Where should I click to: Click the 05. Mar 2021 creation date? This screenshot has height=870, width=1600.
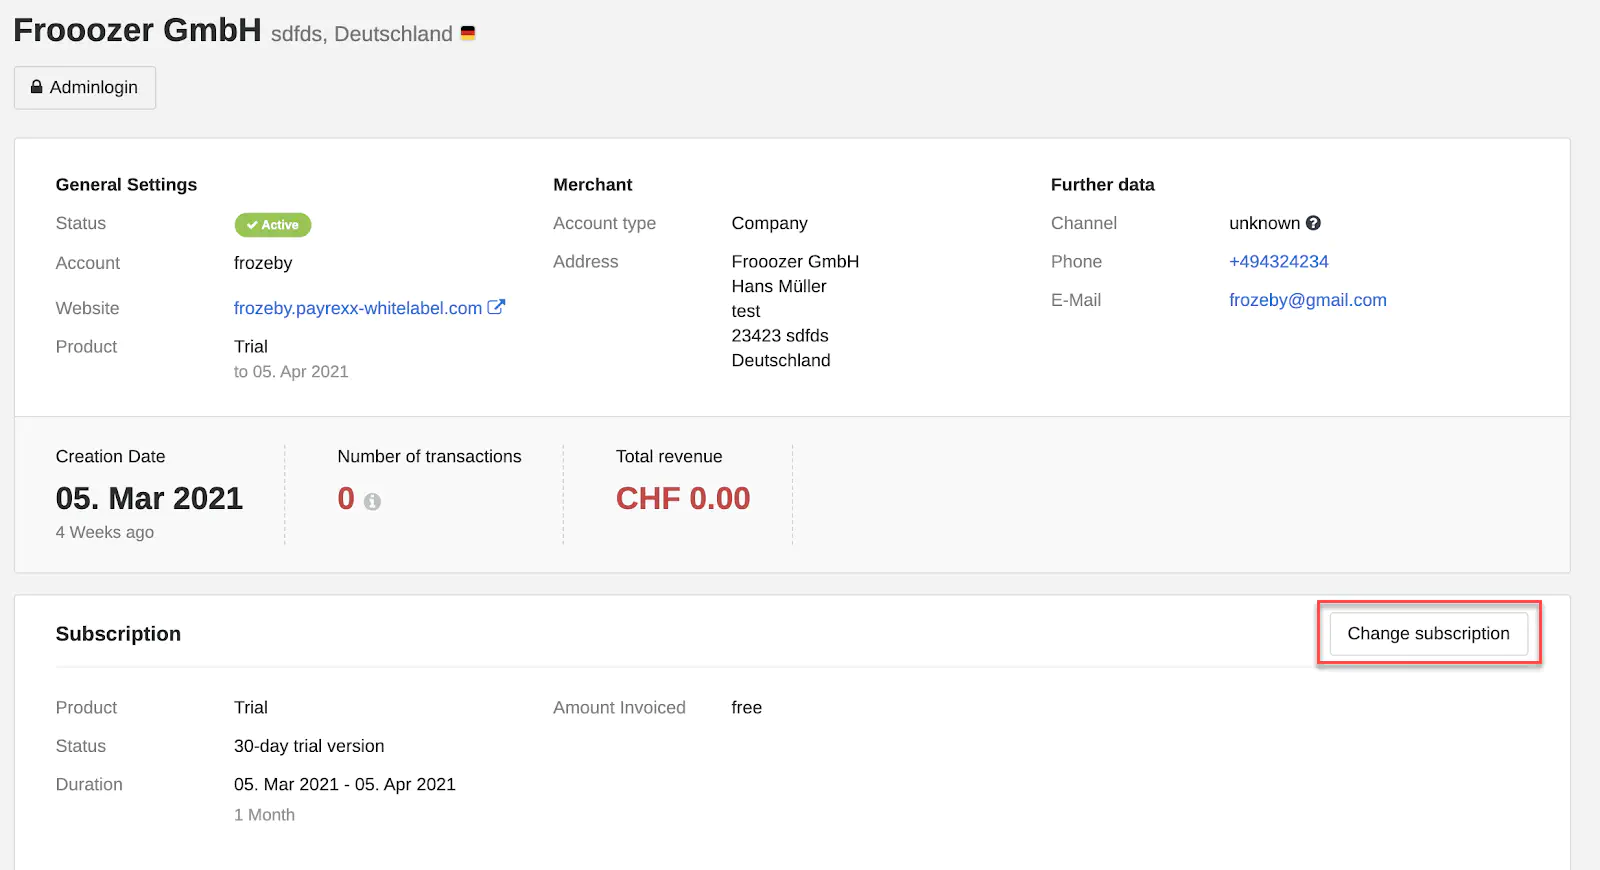click(x=149, y=498)
